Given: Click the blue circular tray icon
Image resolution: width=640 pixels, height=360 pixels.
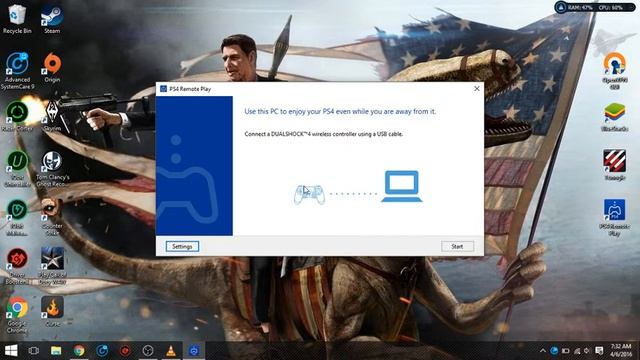Looking at the screenshot, I should (554, 351).
